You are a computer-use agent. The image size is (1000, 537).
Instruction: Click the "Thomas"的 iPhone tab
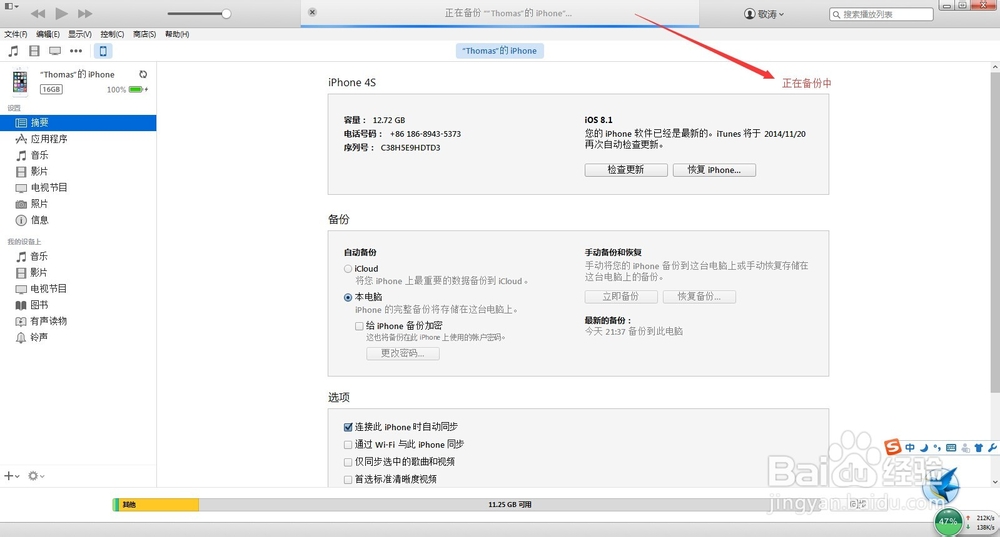[x=499, y=51]
